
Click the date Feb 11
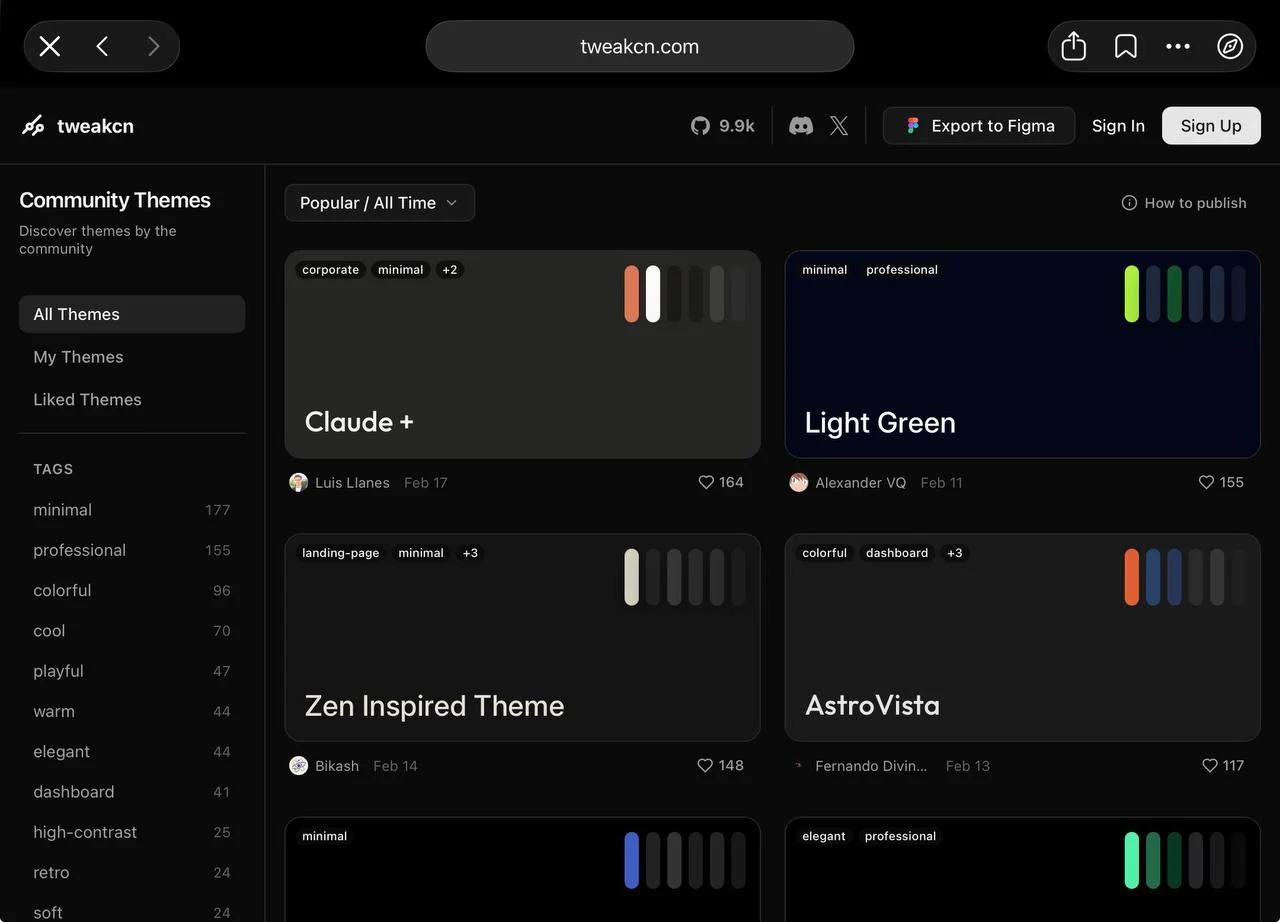pos(942,482)
